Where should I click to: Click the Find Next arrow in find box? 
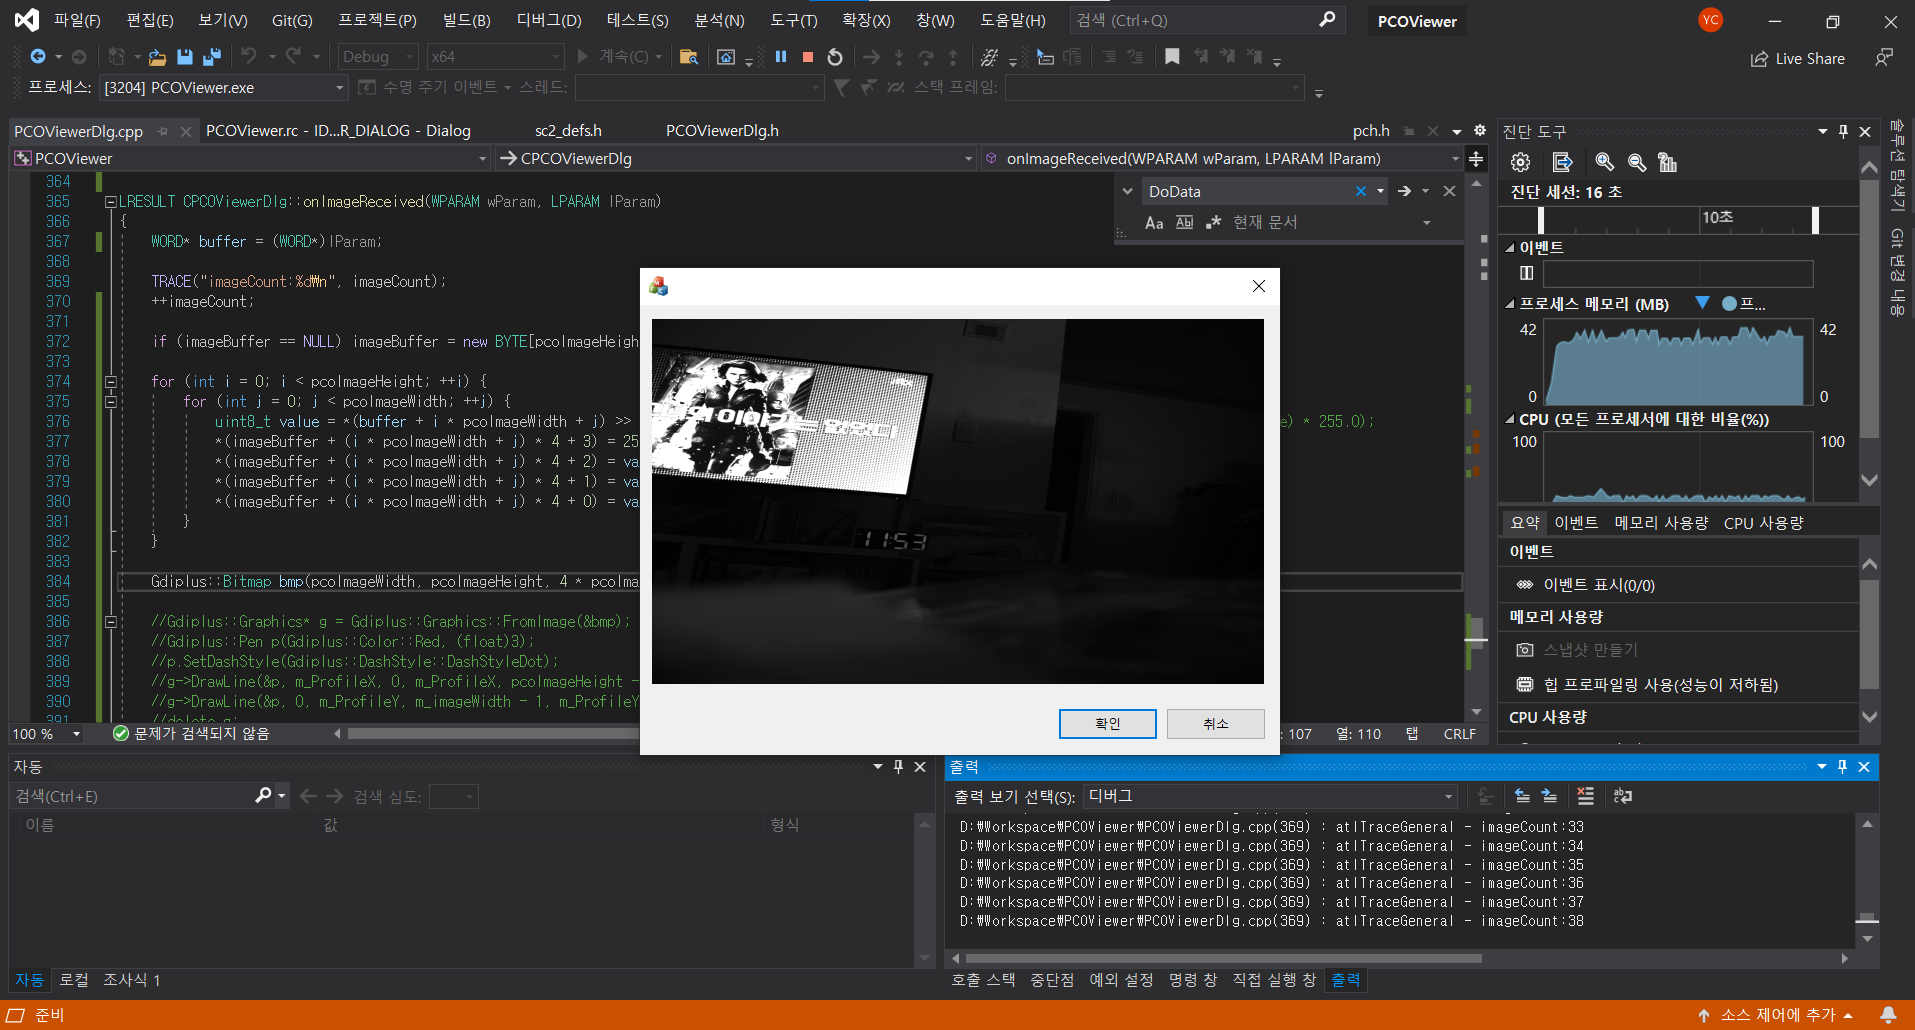(x=1404, y=191)
